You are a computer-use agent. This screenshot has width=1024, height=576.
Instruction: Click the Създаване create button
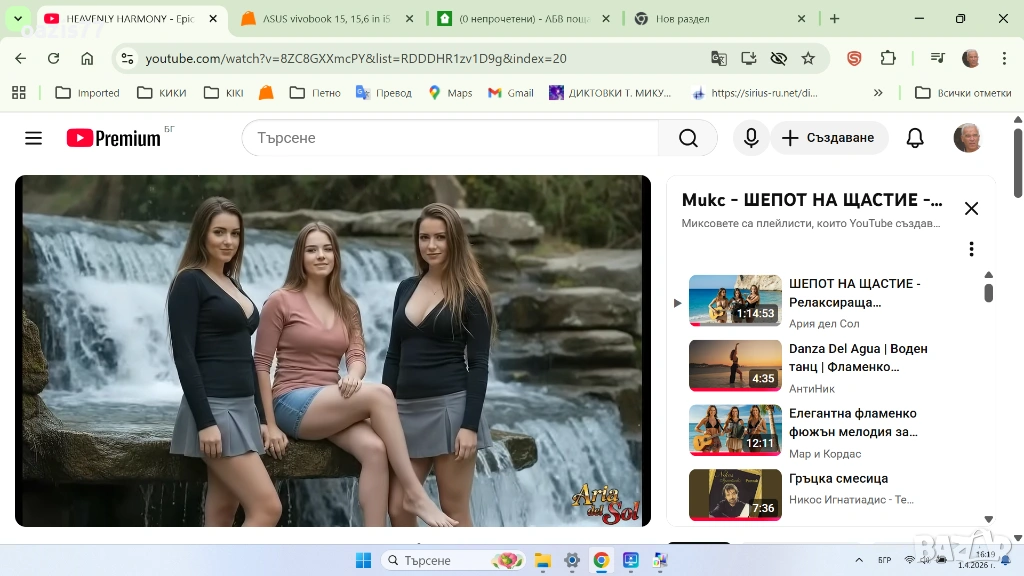828,138
